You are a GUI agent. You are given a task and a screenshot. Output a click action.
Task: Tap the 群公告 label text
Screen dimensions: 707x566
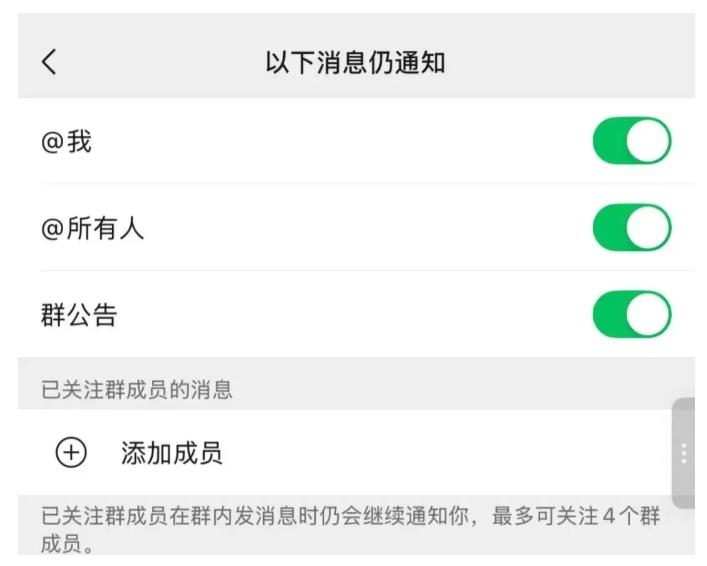click(x=79, y=316)
